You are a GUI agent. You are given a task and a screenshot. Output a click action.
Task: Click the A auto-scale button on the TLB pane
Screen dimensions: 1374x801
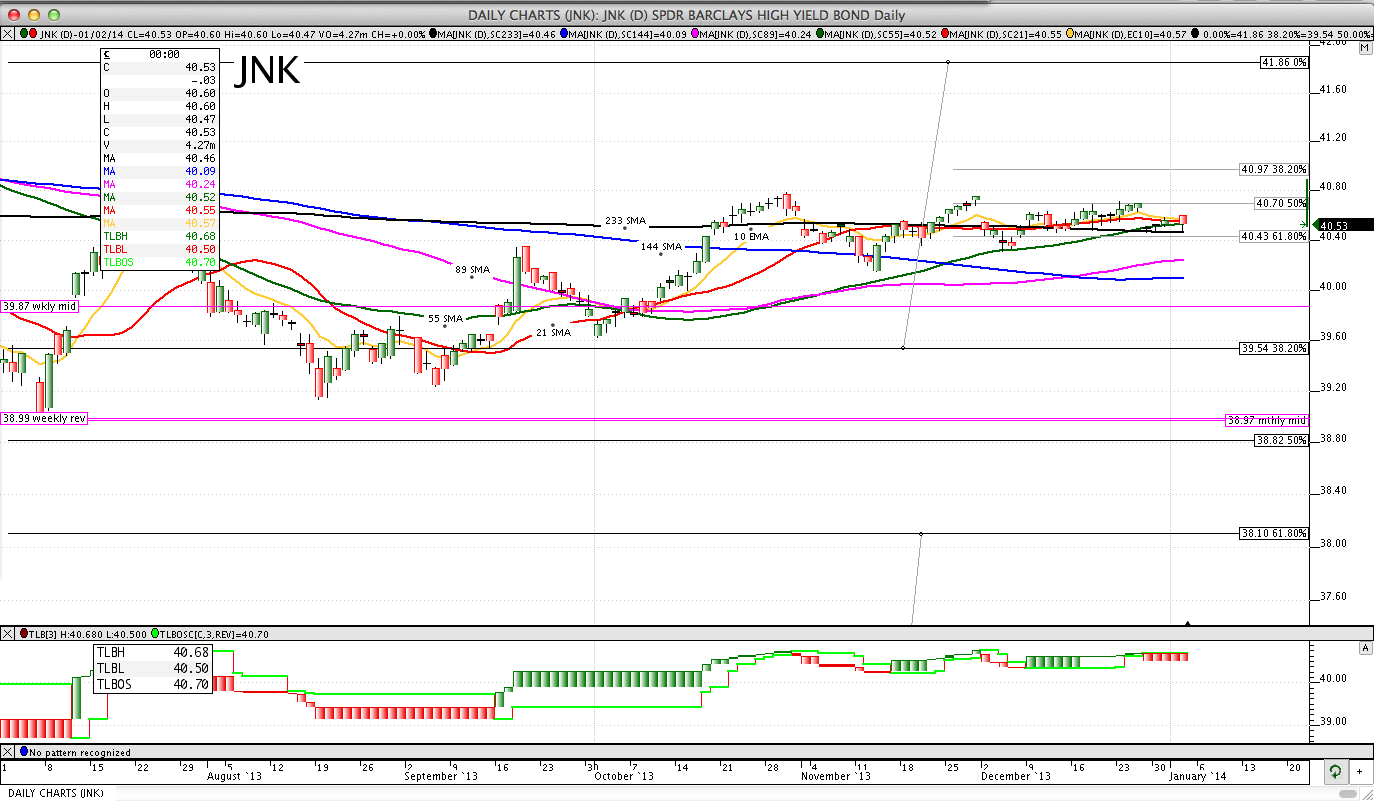tap(1364, 648)
